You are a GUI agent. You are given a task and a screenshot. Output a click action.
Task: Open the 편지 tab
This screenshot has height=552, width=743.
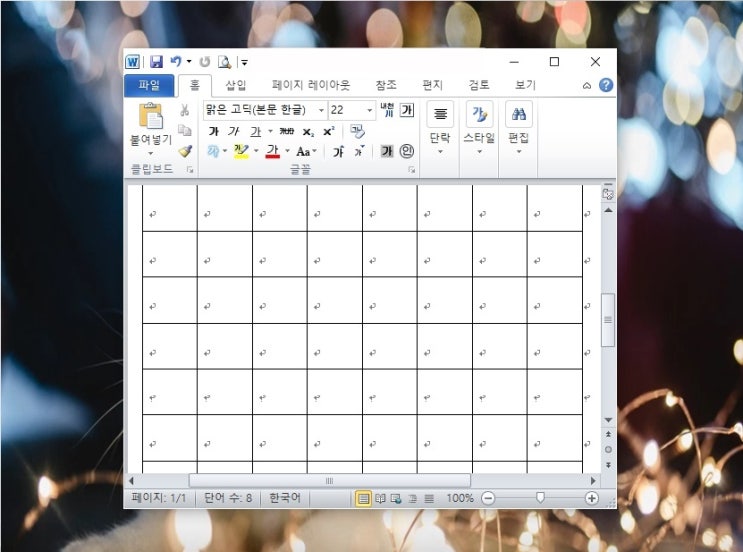tap(432, 85)
